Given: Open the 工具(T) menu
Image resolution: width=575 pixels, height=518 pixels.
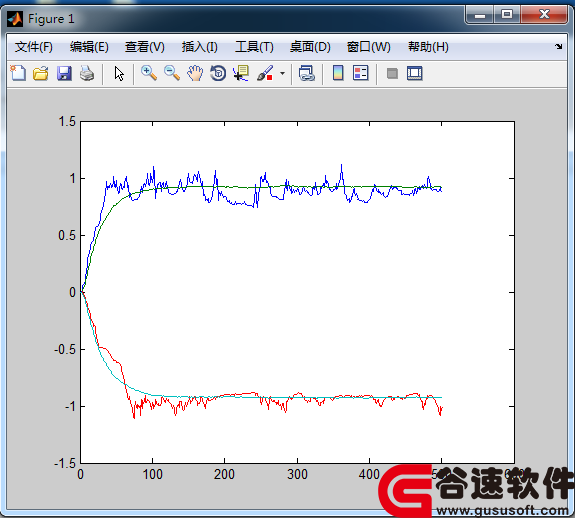Looking at the screenshot, I should click(254, 47).
